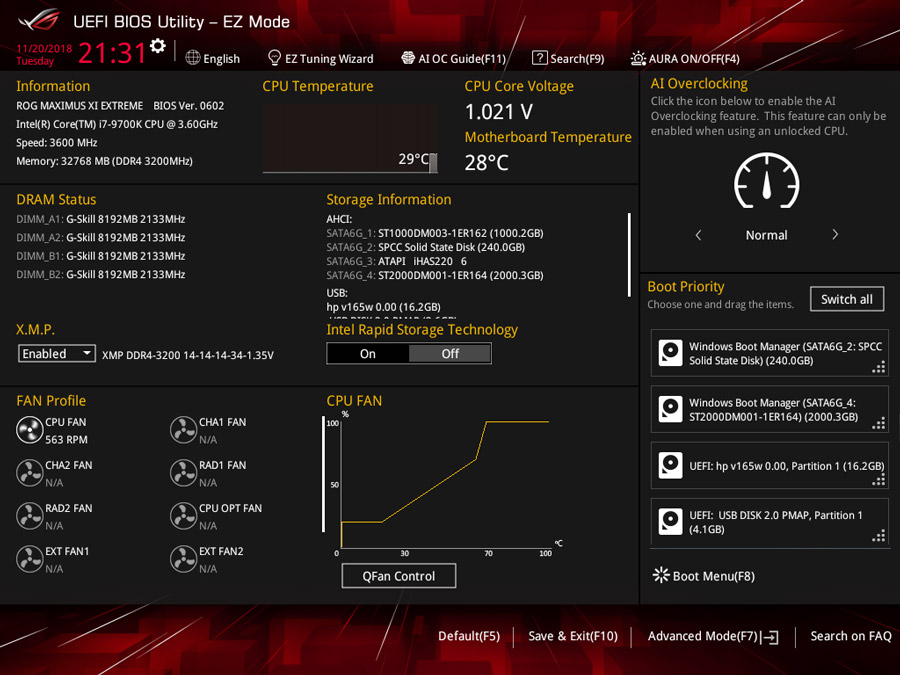Click right chevron in AI Overclocking mode
Screen dimensions: 900x675
(x=835, y=235)
